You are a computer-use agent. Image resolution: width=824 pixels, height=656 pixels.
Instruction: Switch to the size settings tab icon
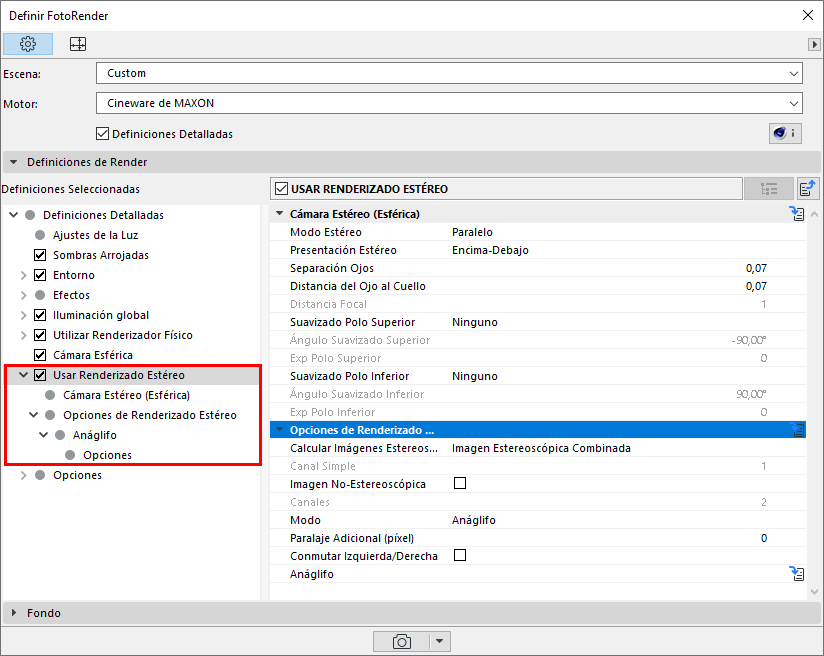pyautogui.click(x=78, y=44)
